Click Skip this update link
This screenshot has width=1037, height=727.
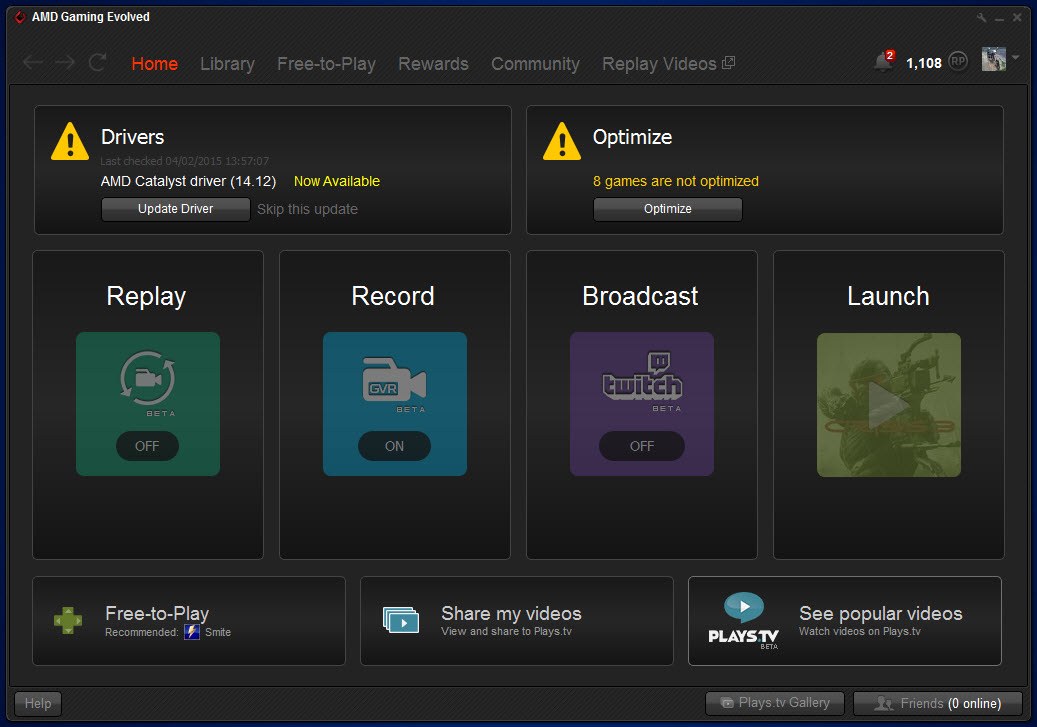point(307,209)
